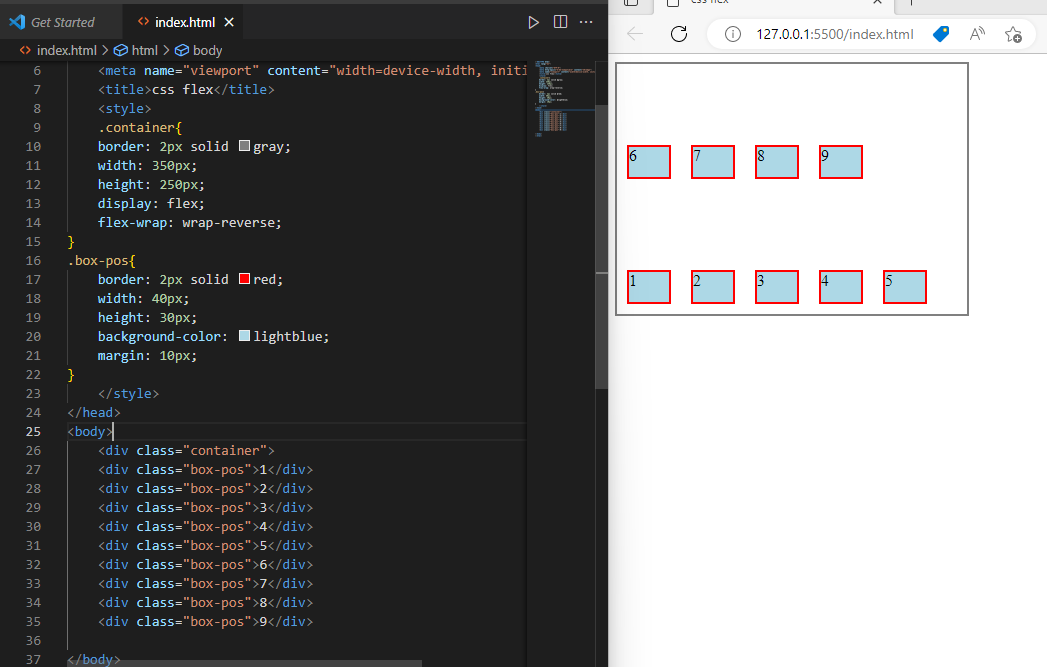This screenshot has height=667, width=1047.
Task: Click the div containing 9 on line 35
Action: (x=206, y=622)
